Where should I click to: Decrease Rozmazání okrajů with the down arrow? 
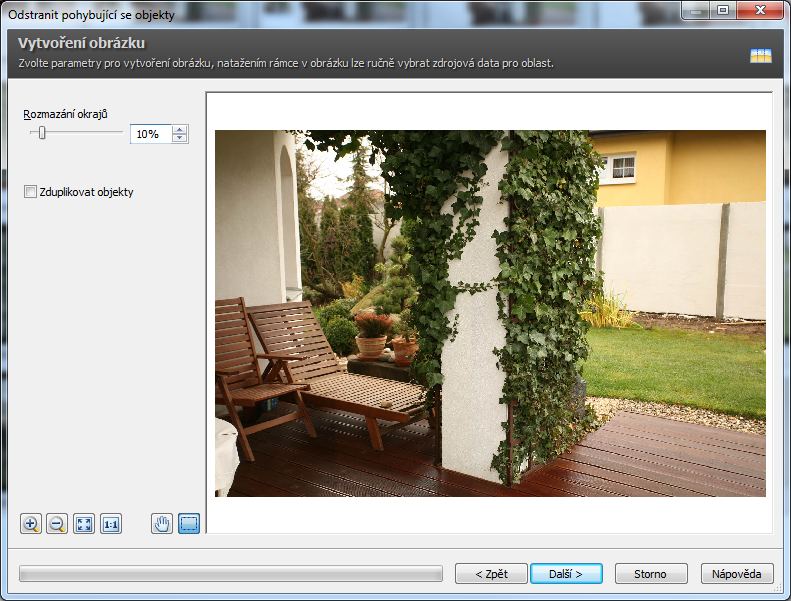click(x=179, y=138)
